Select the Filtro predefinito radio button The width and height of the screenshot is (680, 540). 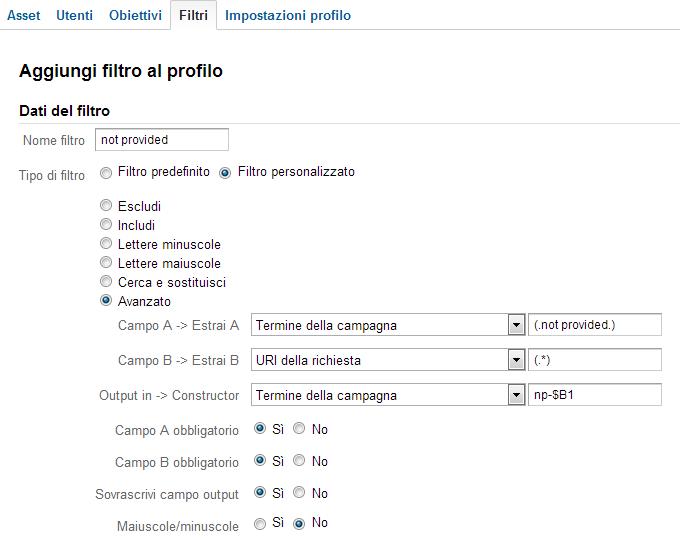(x=106, y=173)
